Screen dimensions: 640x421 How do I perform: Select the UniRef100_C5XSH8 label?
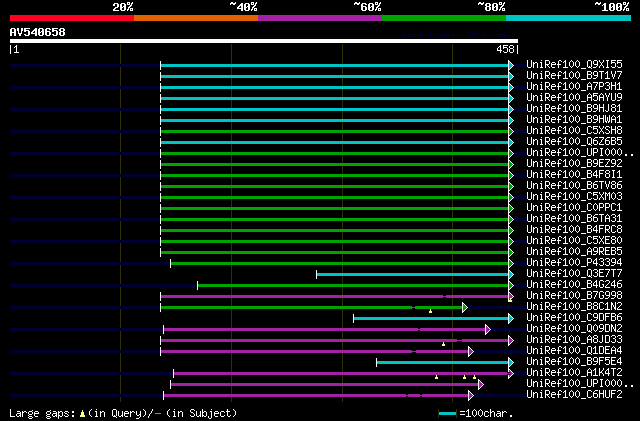point(574,131)
